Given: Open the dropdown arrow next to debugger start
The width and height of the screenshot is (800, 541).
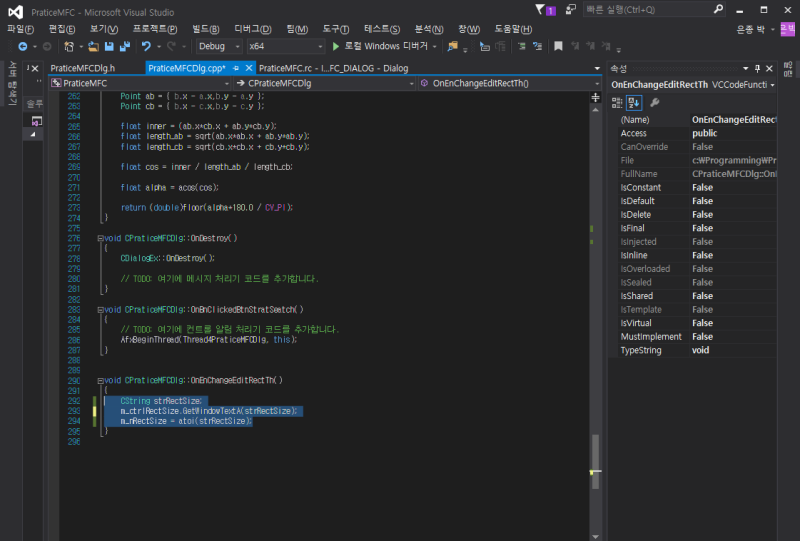Looking at the screenshot, I should (435, 46).
